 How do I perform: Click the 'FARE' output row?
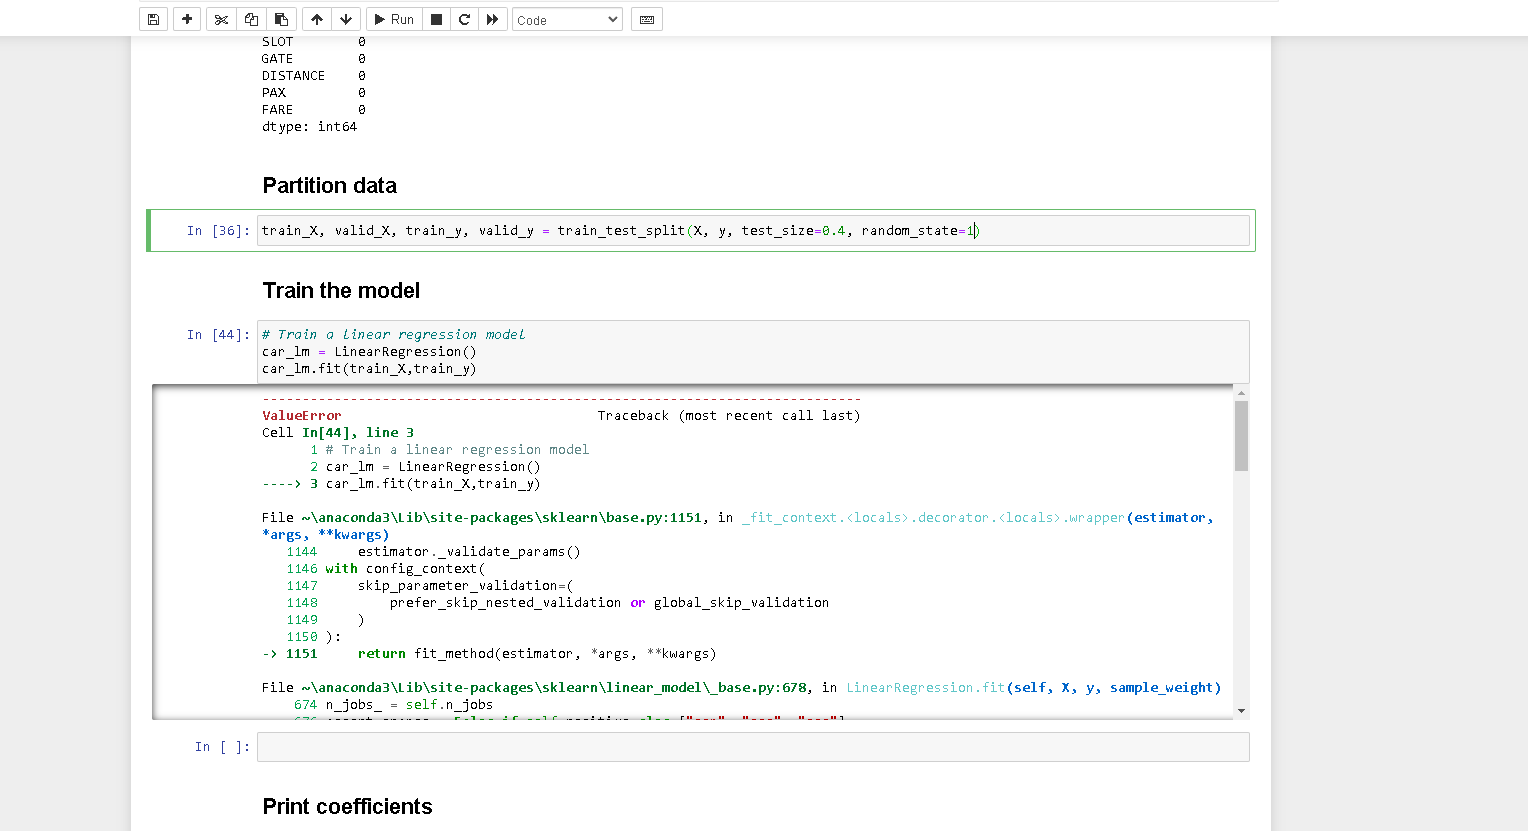point(313,109)
